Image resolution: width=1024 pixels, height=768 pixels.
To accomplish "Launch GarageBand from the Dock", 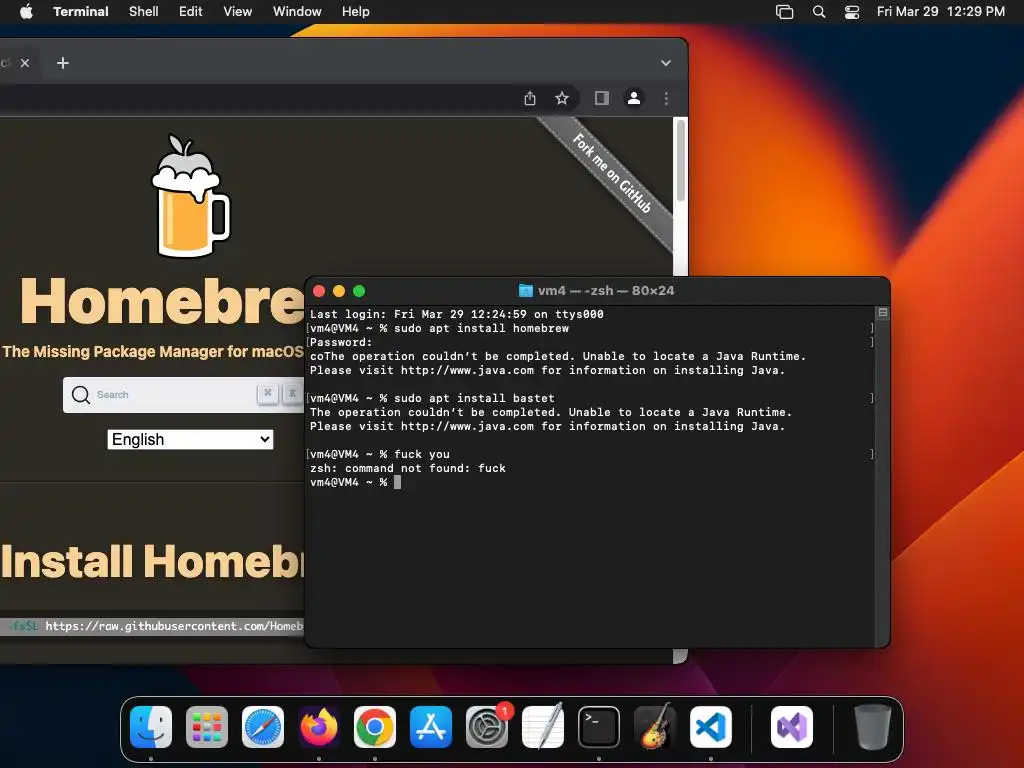I will click(x=655, y=727).
